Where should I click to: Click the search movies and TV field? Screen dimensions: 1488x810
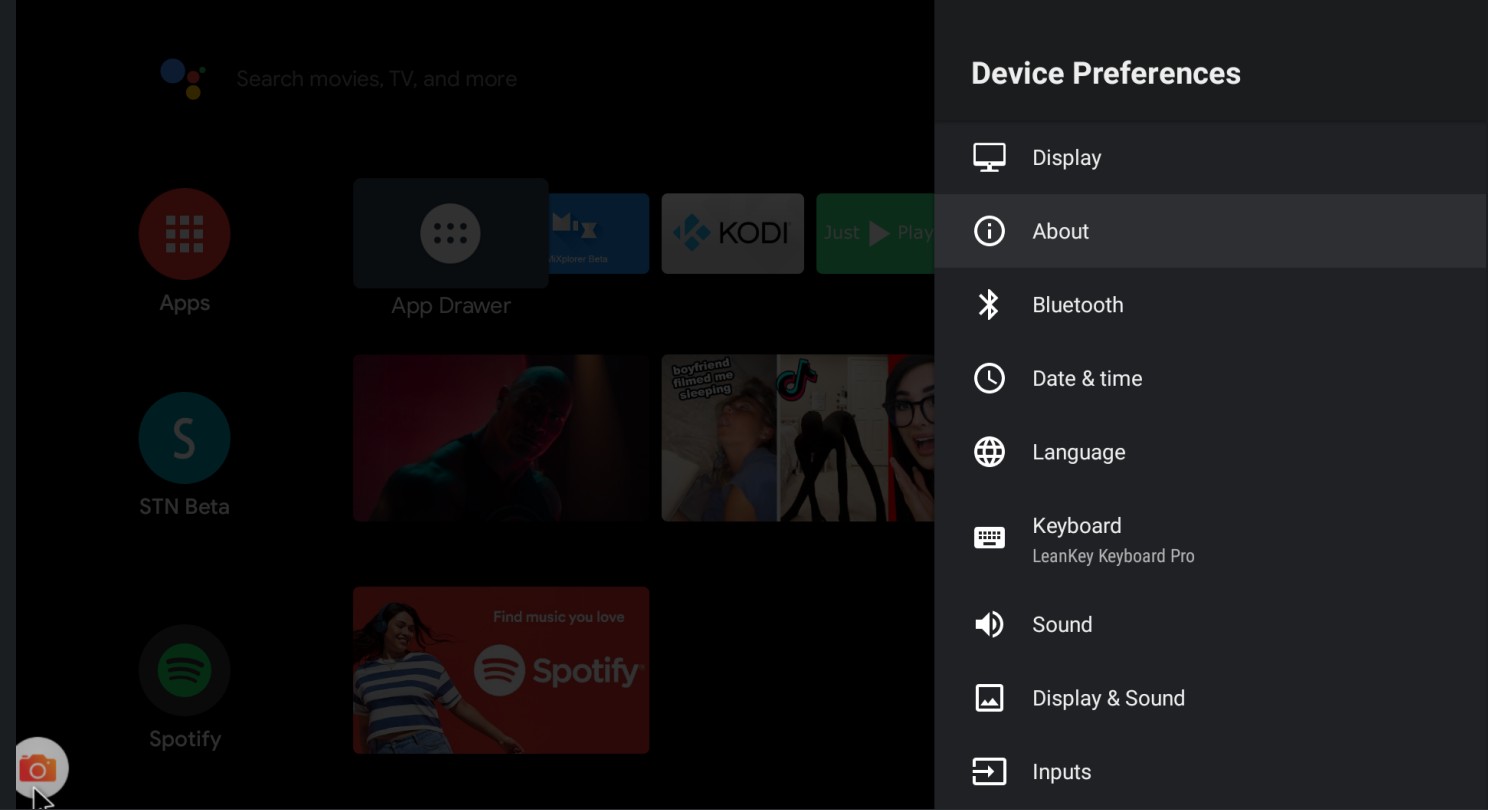click(376, 79)
